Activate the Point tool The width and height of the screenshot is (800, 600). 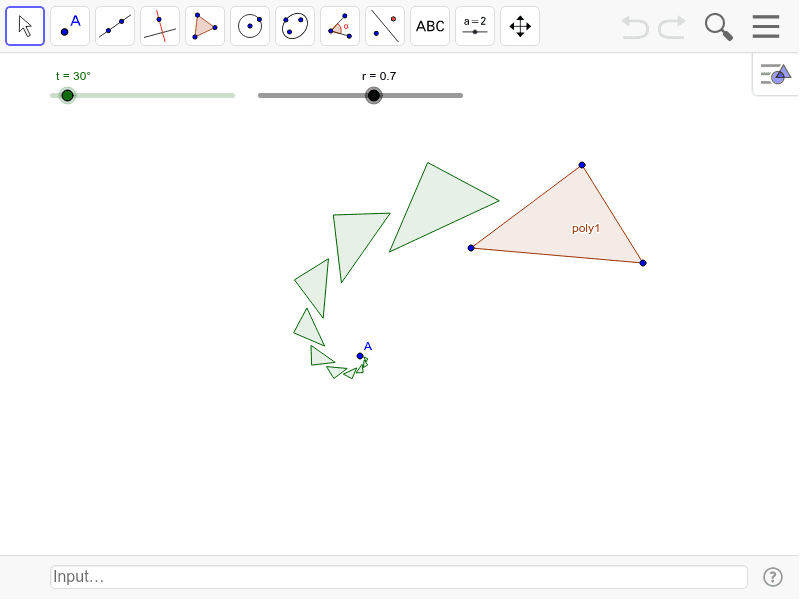[x=68, y=26]
